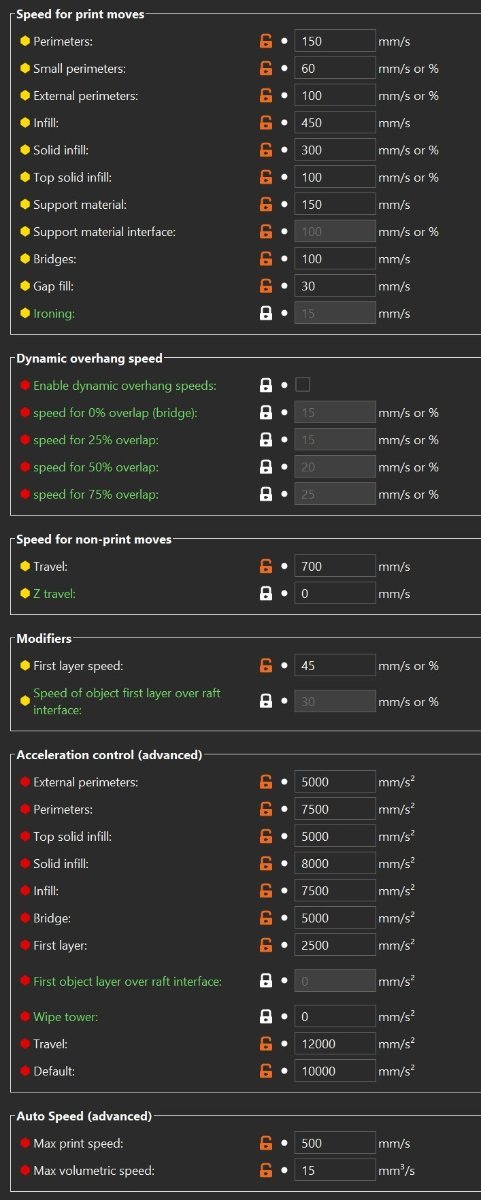This screenshot has height=1200, width=481.
Task: Click the lock icon beside First layer speed
Action: [x=266, y=665]
